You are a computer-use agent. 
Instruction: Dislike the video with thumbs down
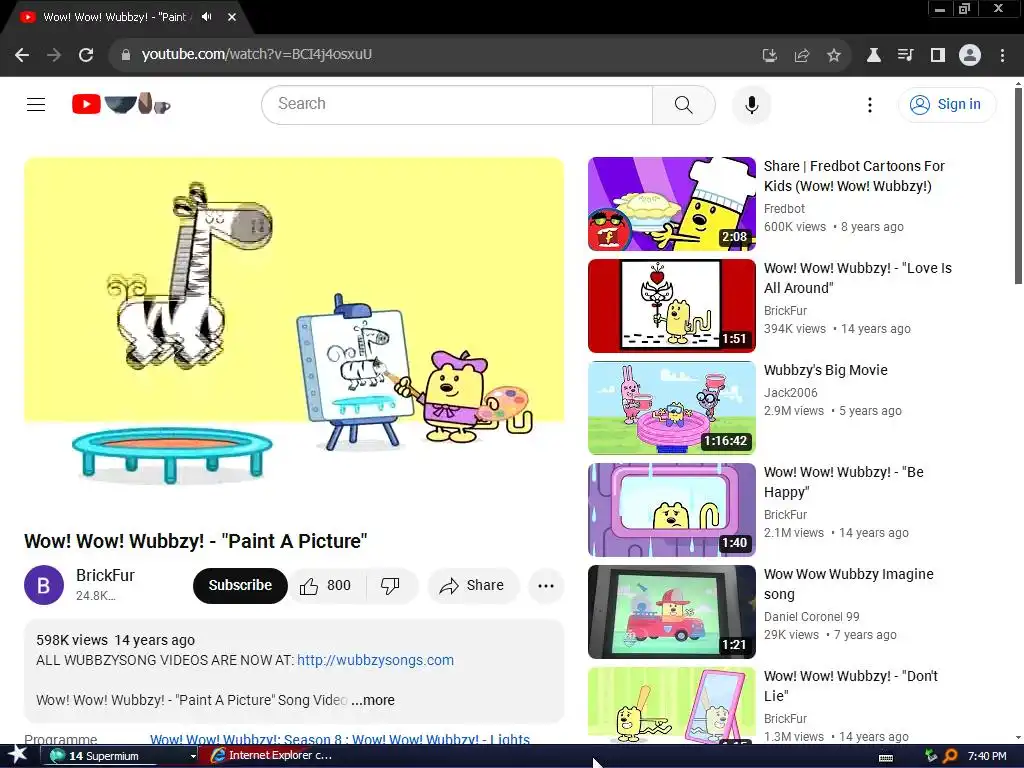(x=391, y=586)
